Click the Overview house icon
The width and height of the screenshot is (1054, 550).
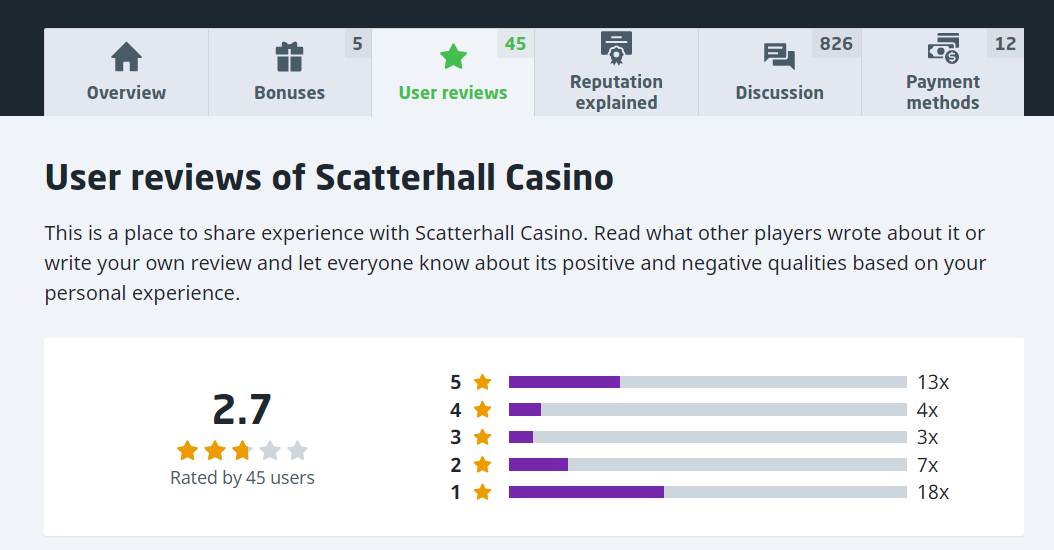tap(126, 56)
